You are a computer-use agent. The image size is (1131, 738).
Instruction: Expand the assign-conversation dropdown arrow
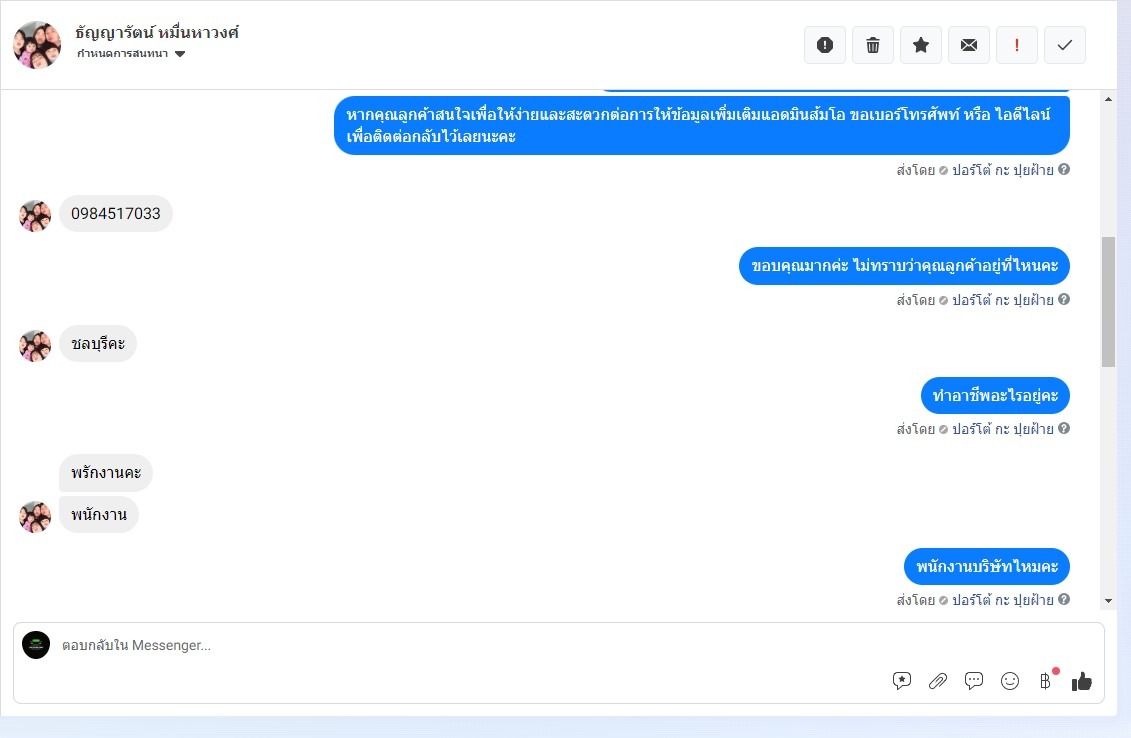(180, 54)
